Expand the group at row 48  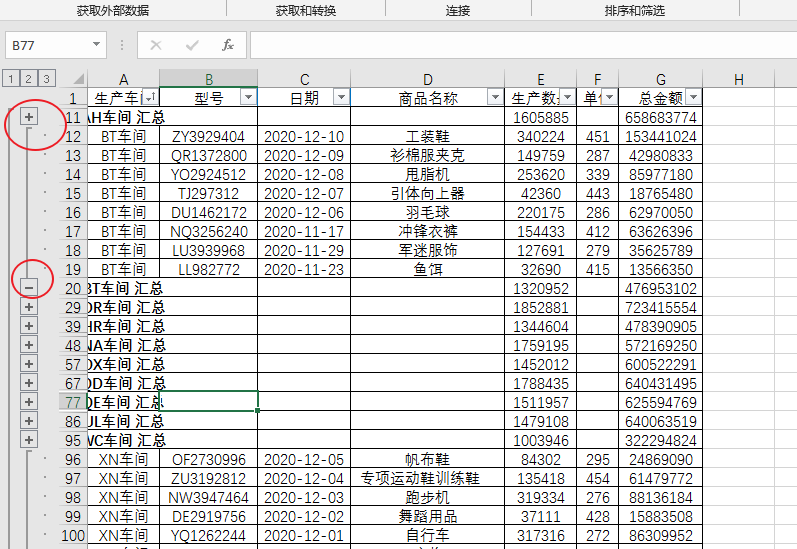[29, 345]
